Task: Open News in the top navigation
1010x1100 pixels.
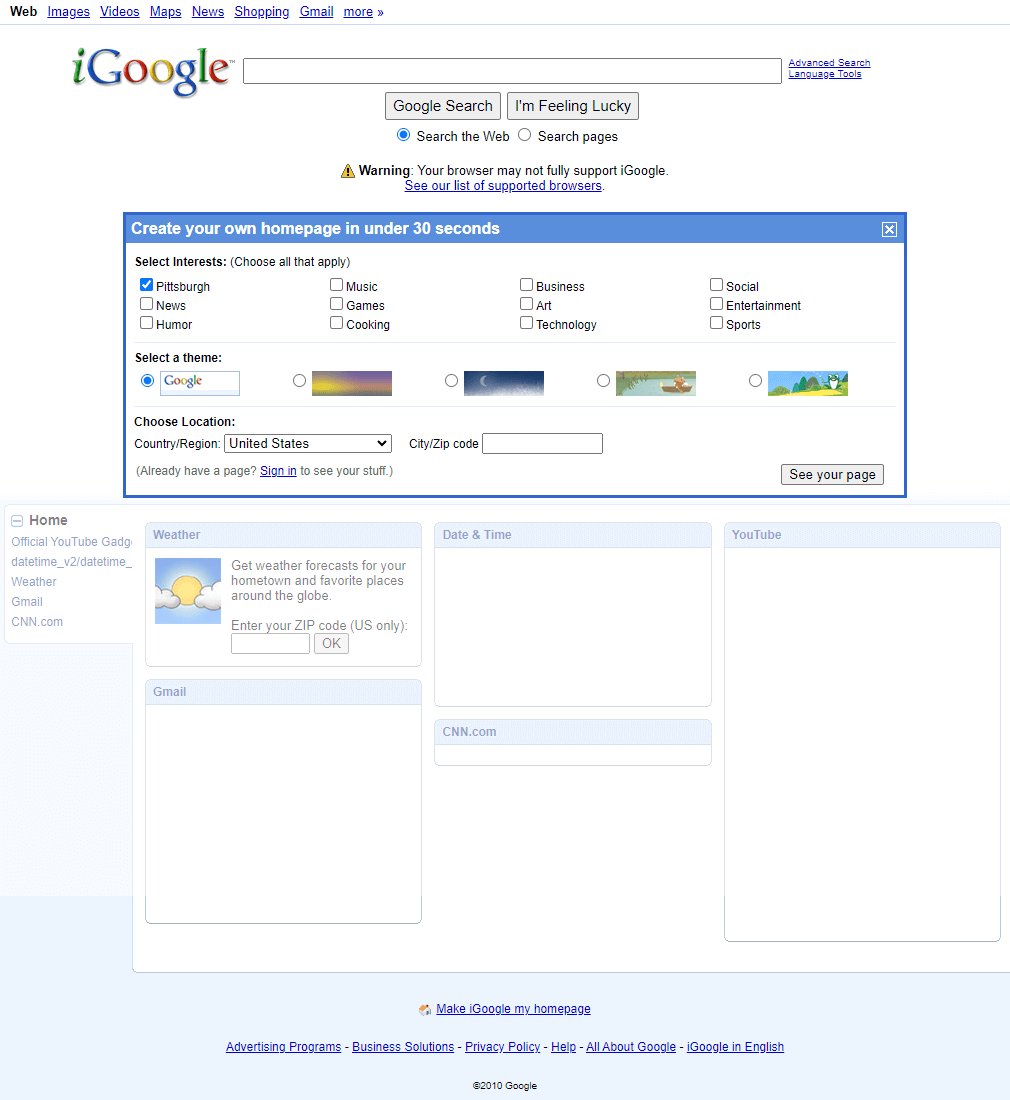Action: pyautogui.click(x=208, y=11)
